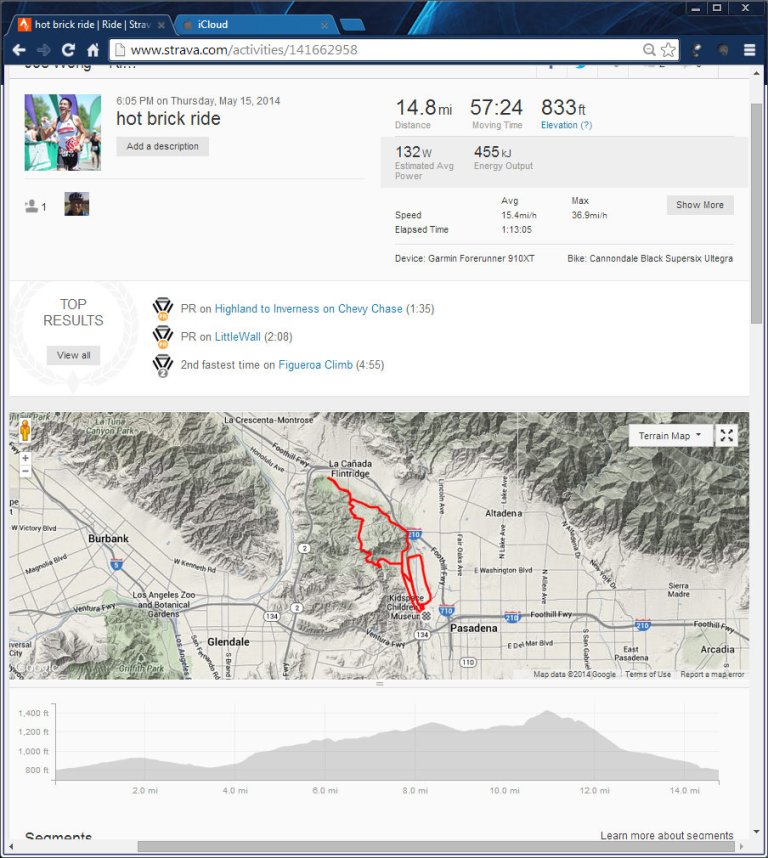Click the Kidspace Children's Museum marker on map
Screen dimensions: 768x858
[427, 615]
